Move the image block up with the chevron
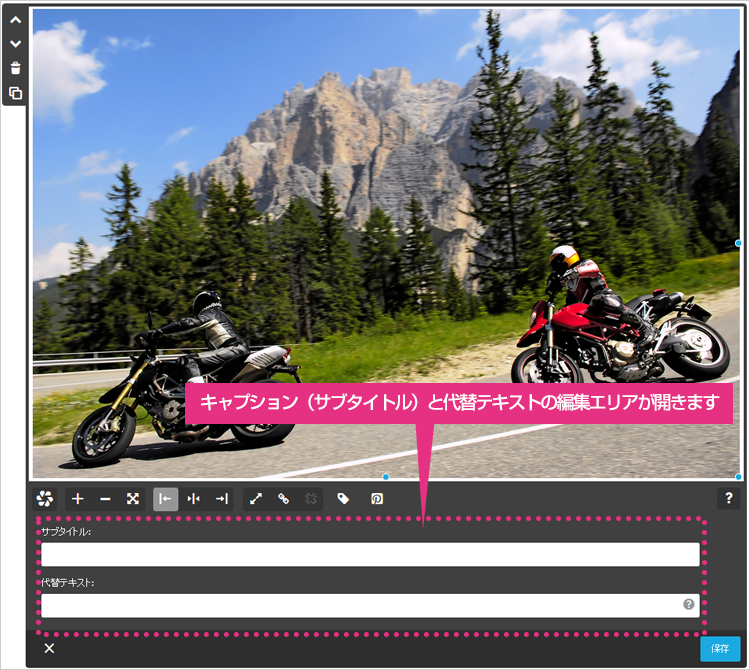The height and width of the screenshot is (670, 750). tap(15, 20)
